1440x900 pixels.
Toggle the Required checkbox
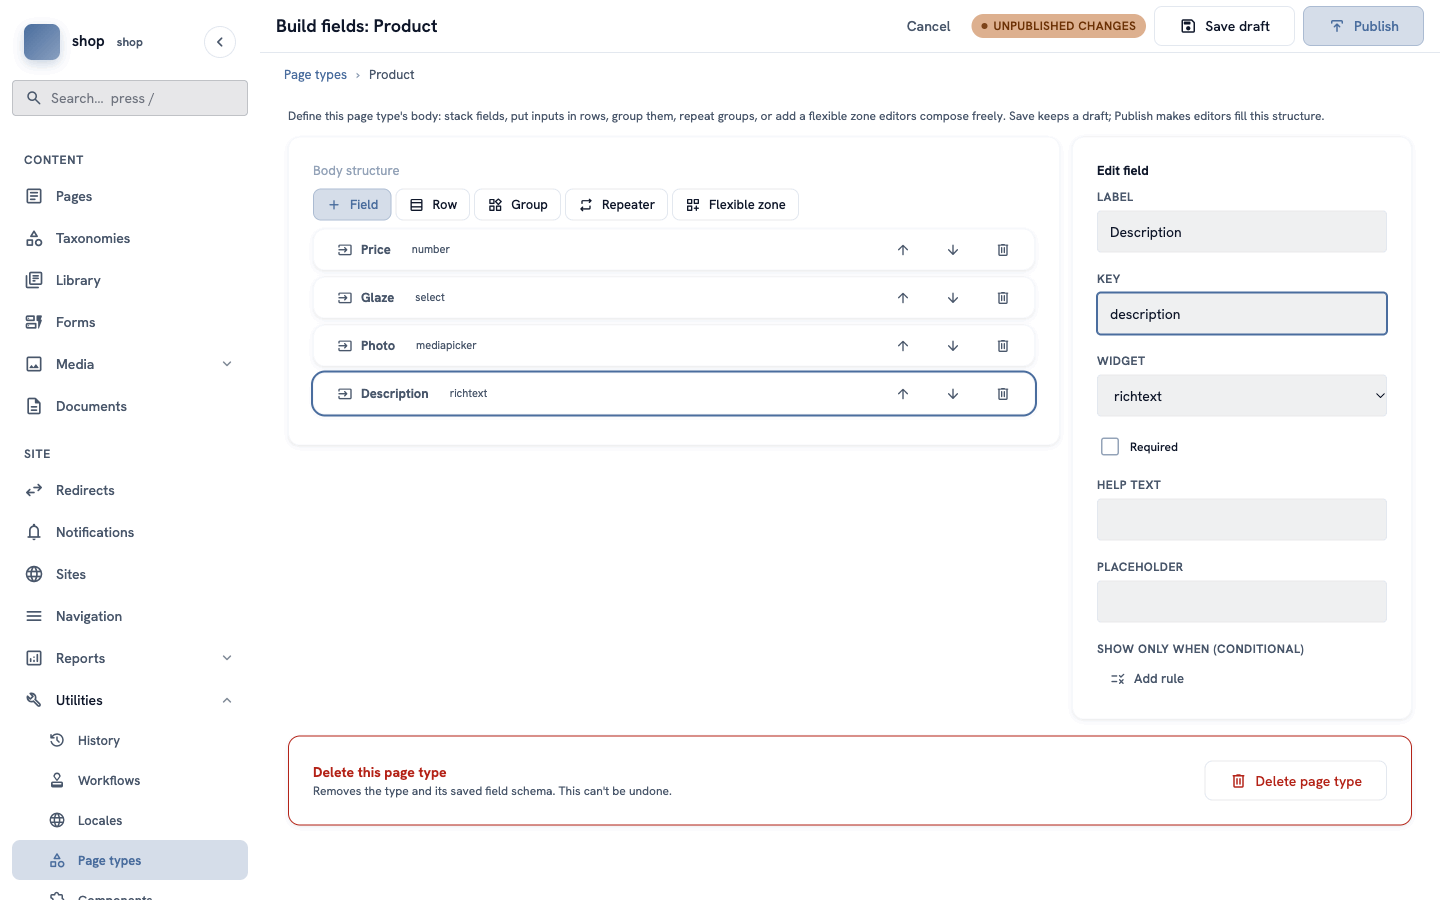1110,447
